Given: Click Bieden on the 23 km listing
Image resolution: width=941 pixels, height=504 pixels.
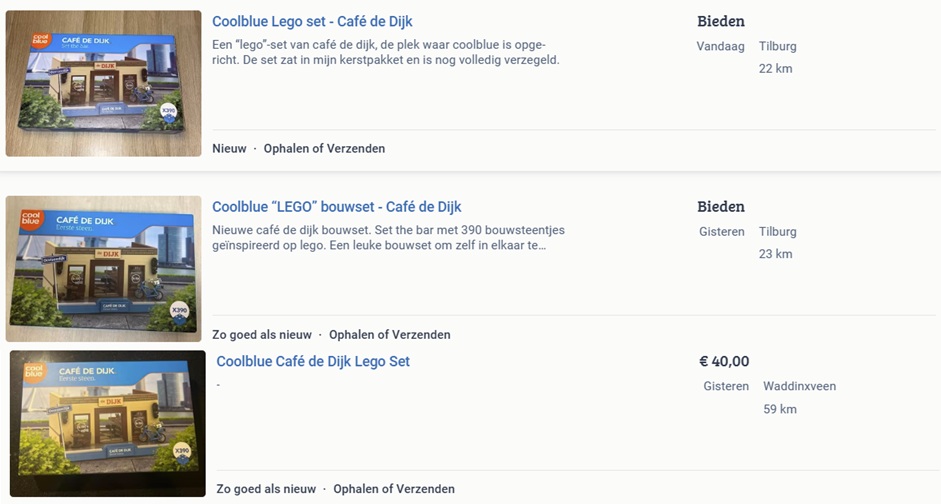Looking at the screenshot, I should click(720, 207).
